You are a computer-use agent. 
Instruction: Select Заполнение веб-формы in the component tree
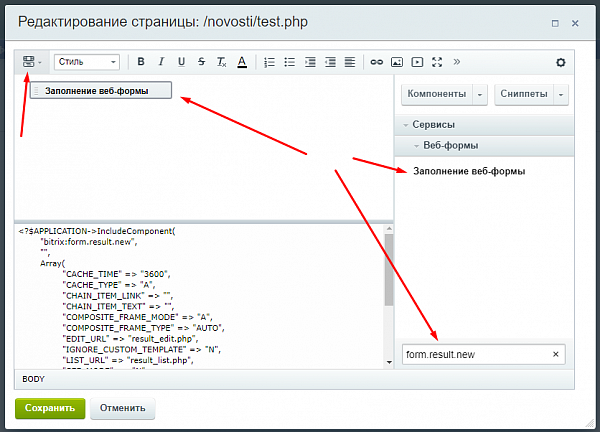[x=469, y=171]
